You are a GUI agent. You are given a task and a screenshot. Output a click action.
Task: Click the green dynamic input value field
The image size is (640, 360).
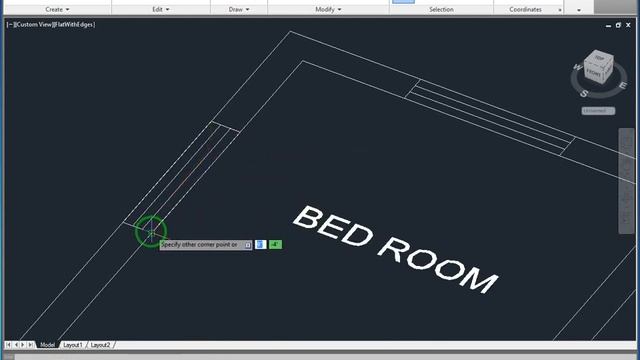pos(275,244)
